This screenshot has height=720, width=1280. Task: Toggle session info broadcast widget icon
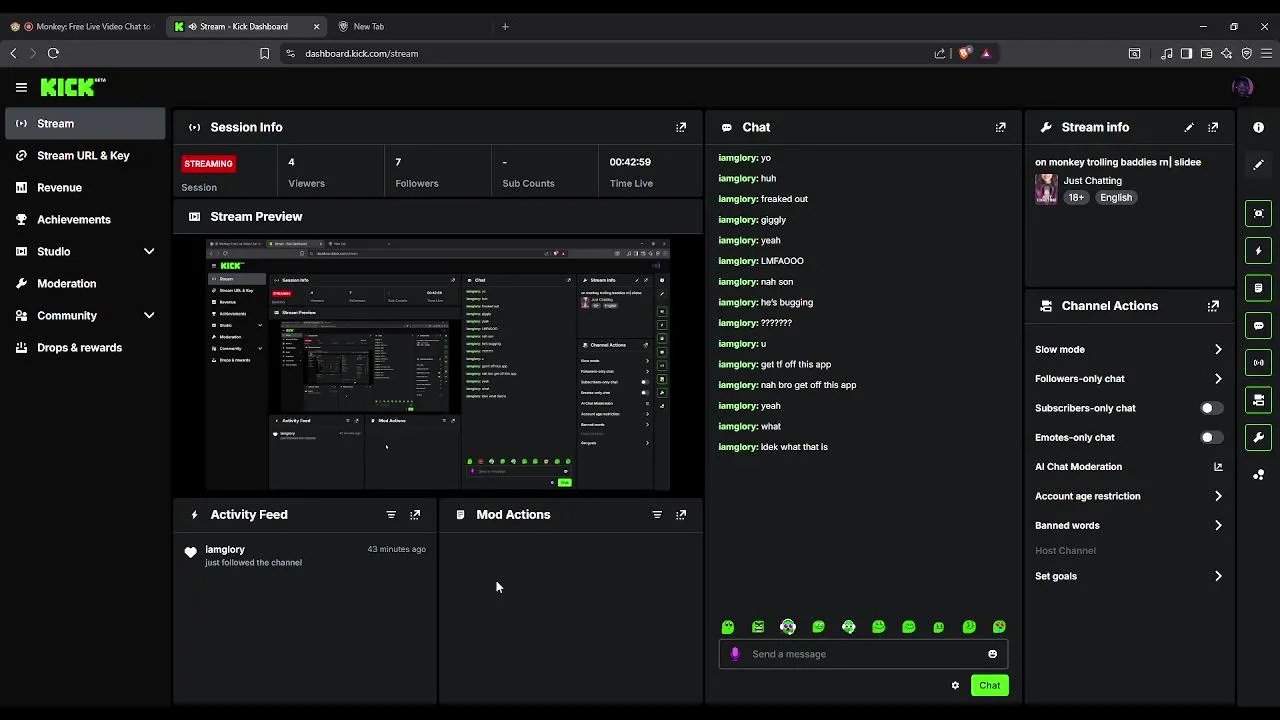1258,362
